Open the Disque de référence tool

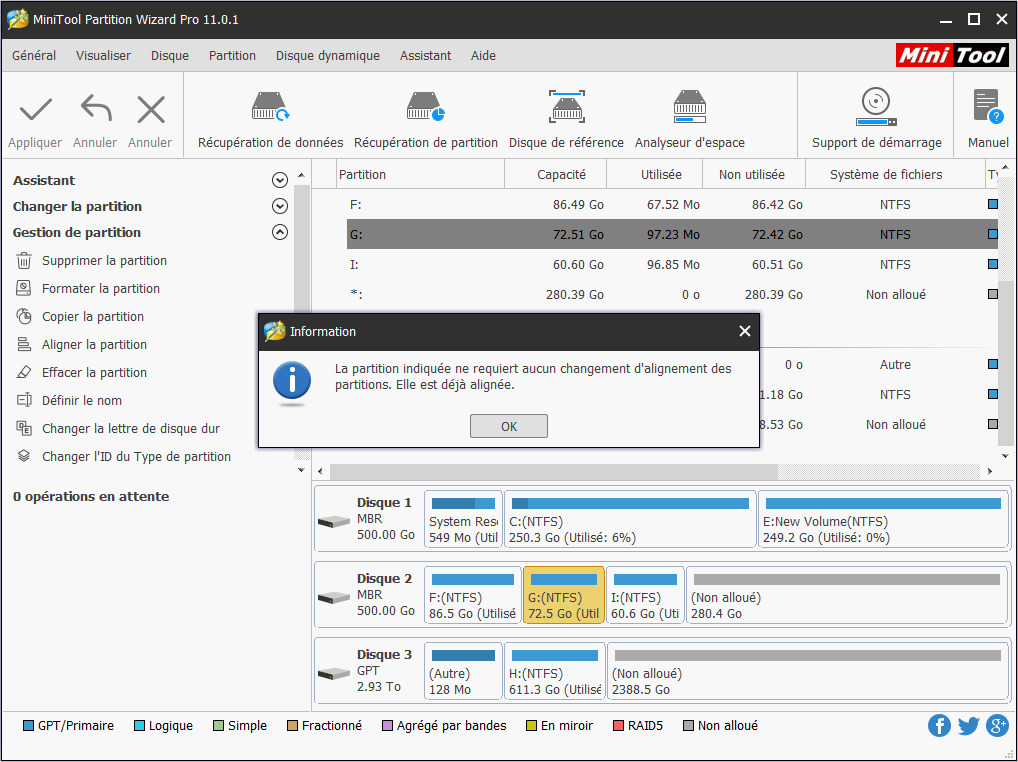pos(566,115)
